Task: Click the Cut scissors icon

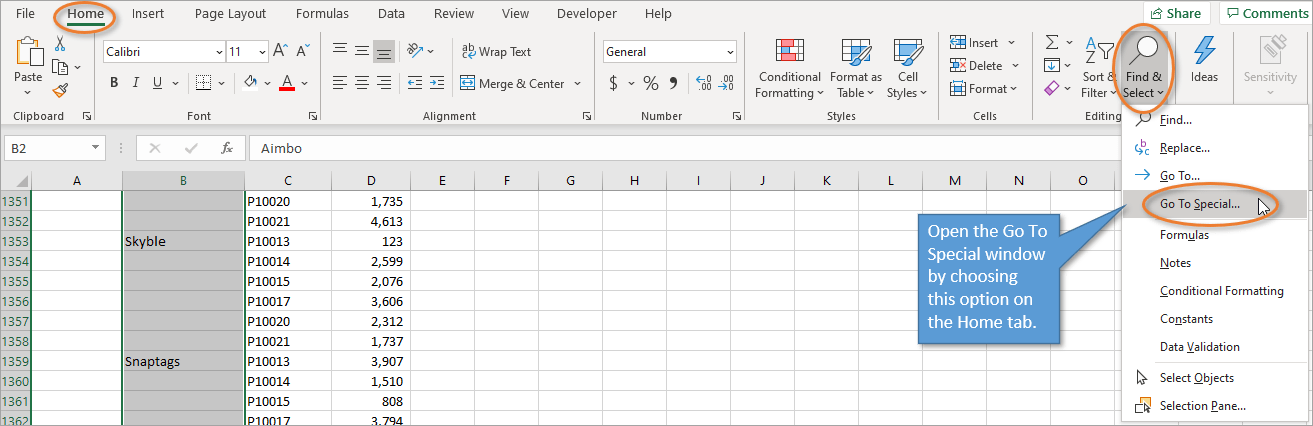Action: coord(60,44)
